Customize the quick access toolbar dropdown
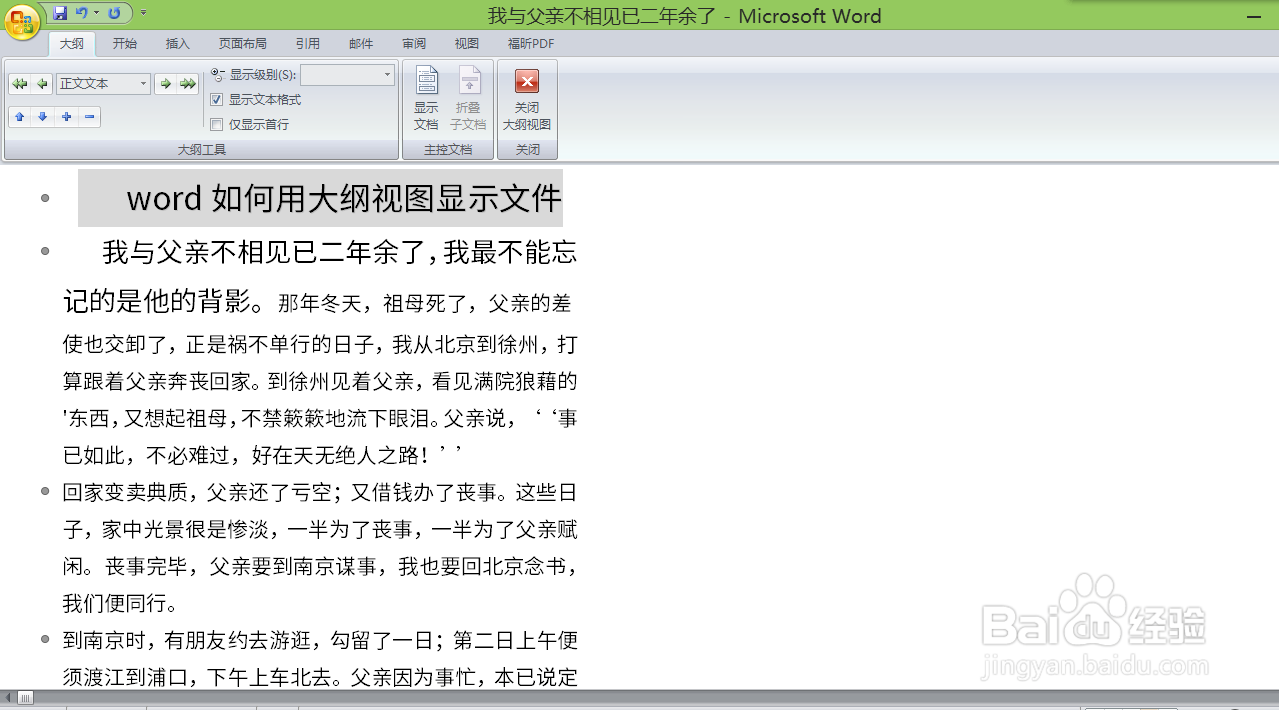The height and width of the screenshot is (710, 1279). click(x=143, y=13)
